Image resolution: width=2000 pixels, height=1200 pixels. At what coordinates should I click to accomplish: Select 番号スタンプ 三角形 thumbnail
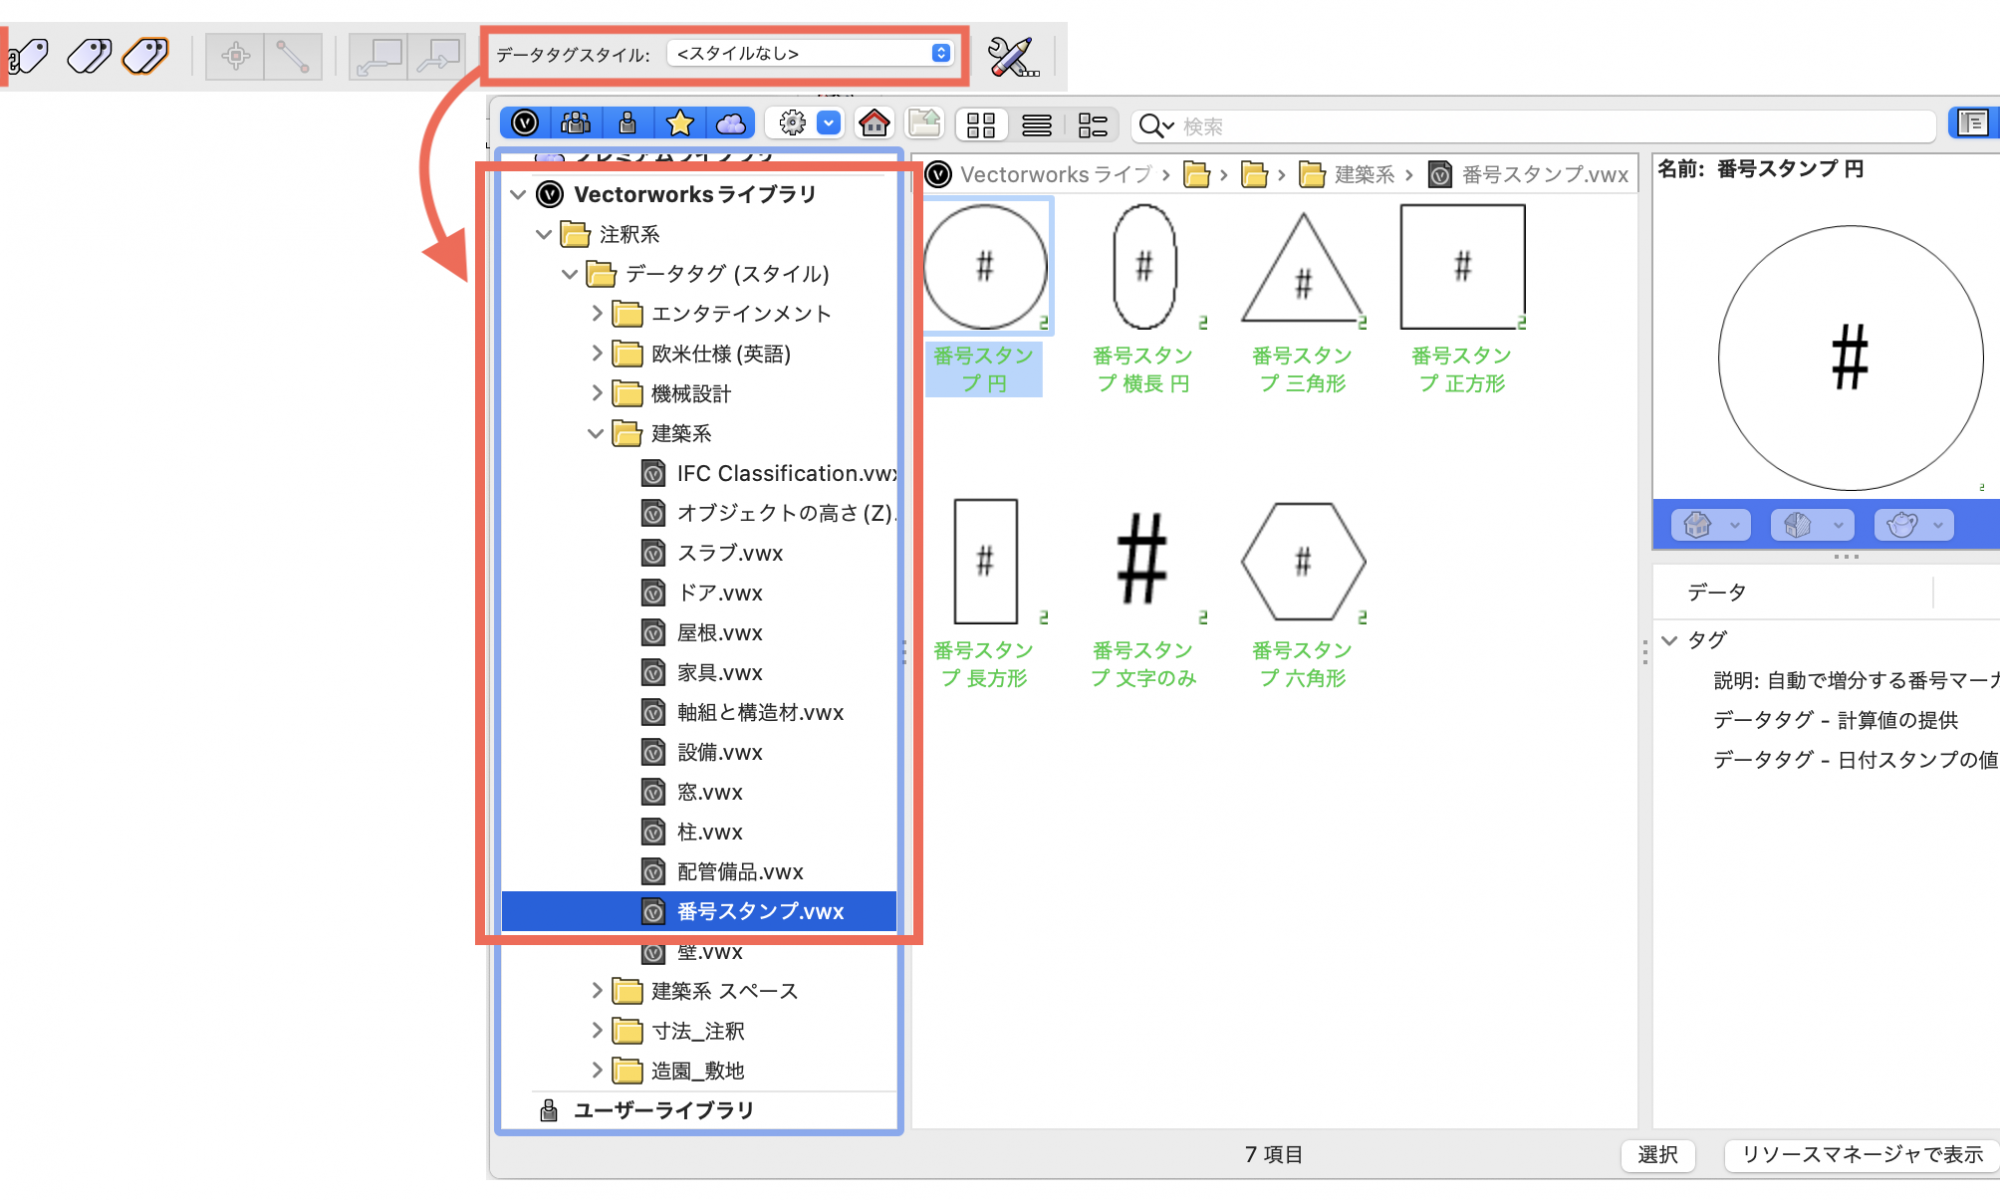[x=1303, y=267]
